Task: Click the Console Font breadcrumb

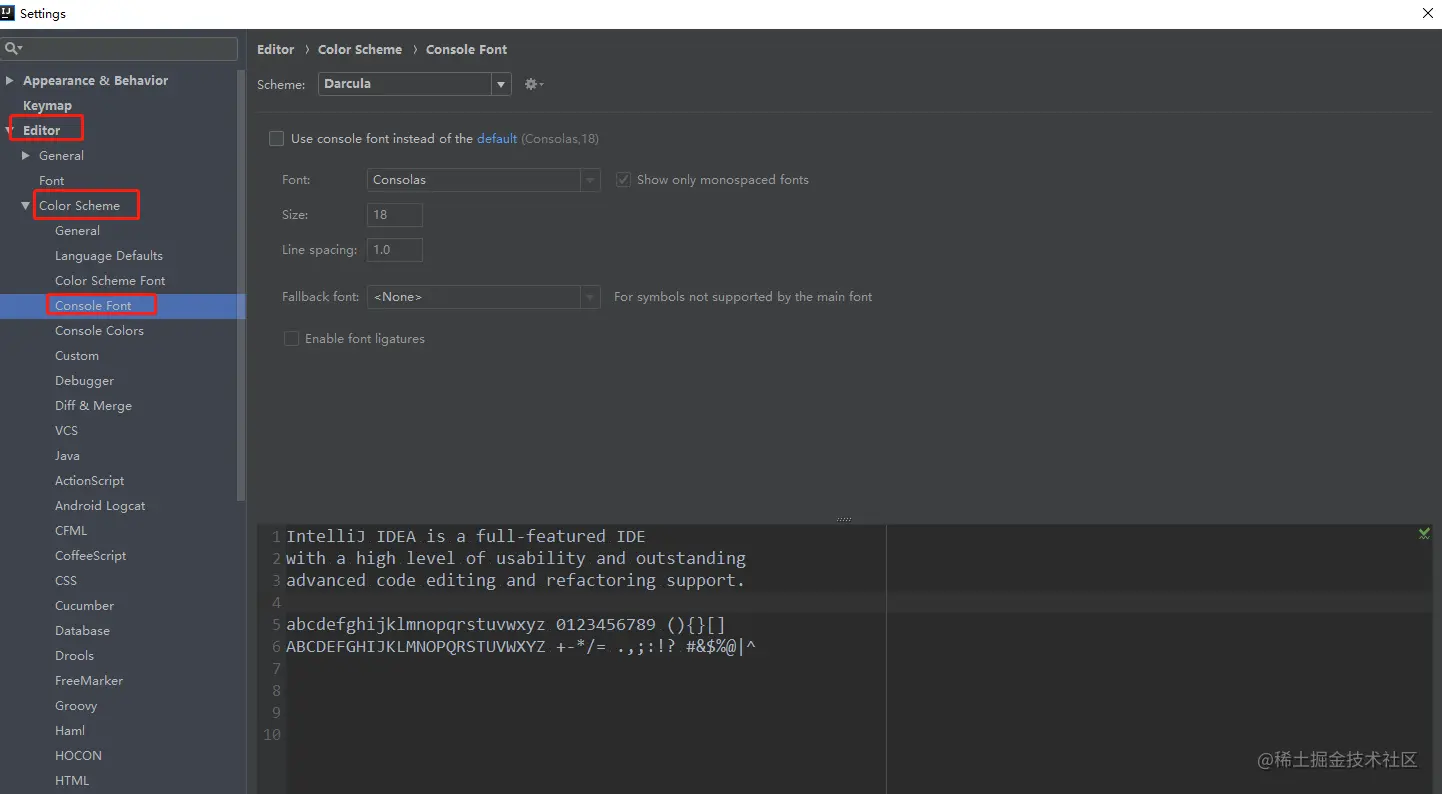Action: (x=467, y=49)
